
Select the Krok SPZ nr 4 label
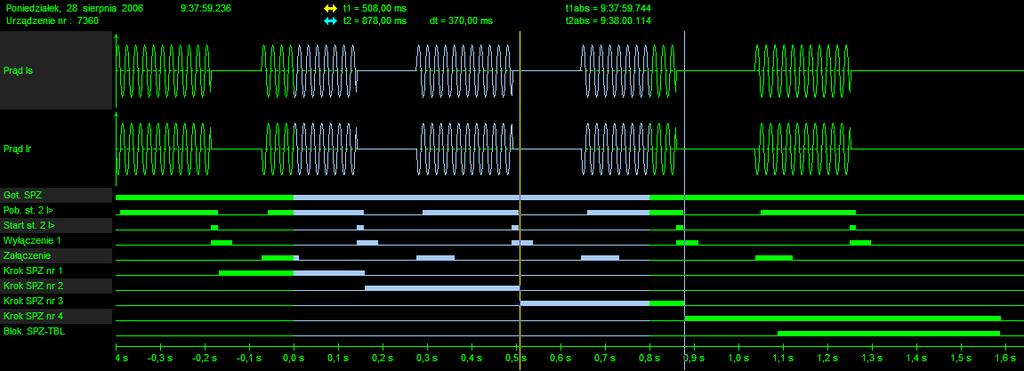click(x=33, y=316)
